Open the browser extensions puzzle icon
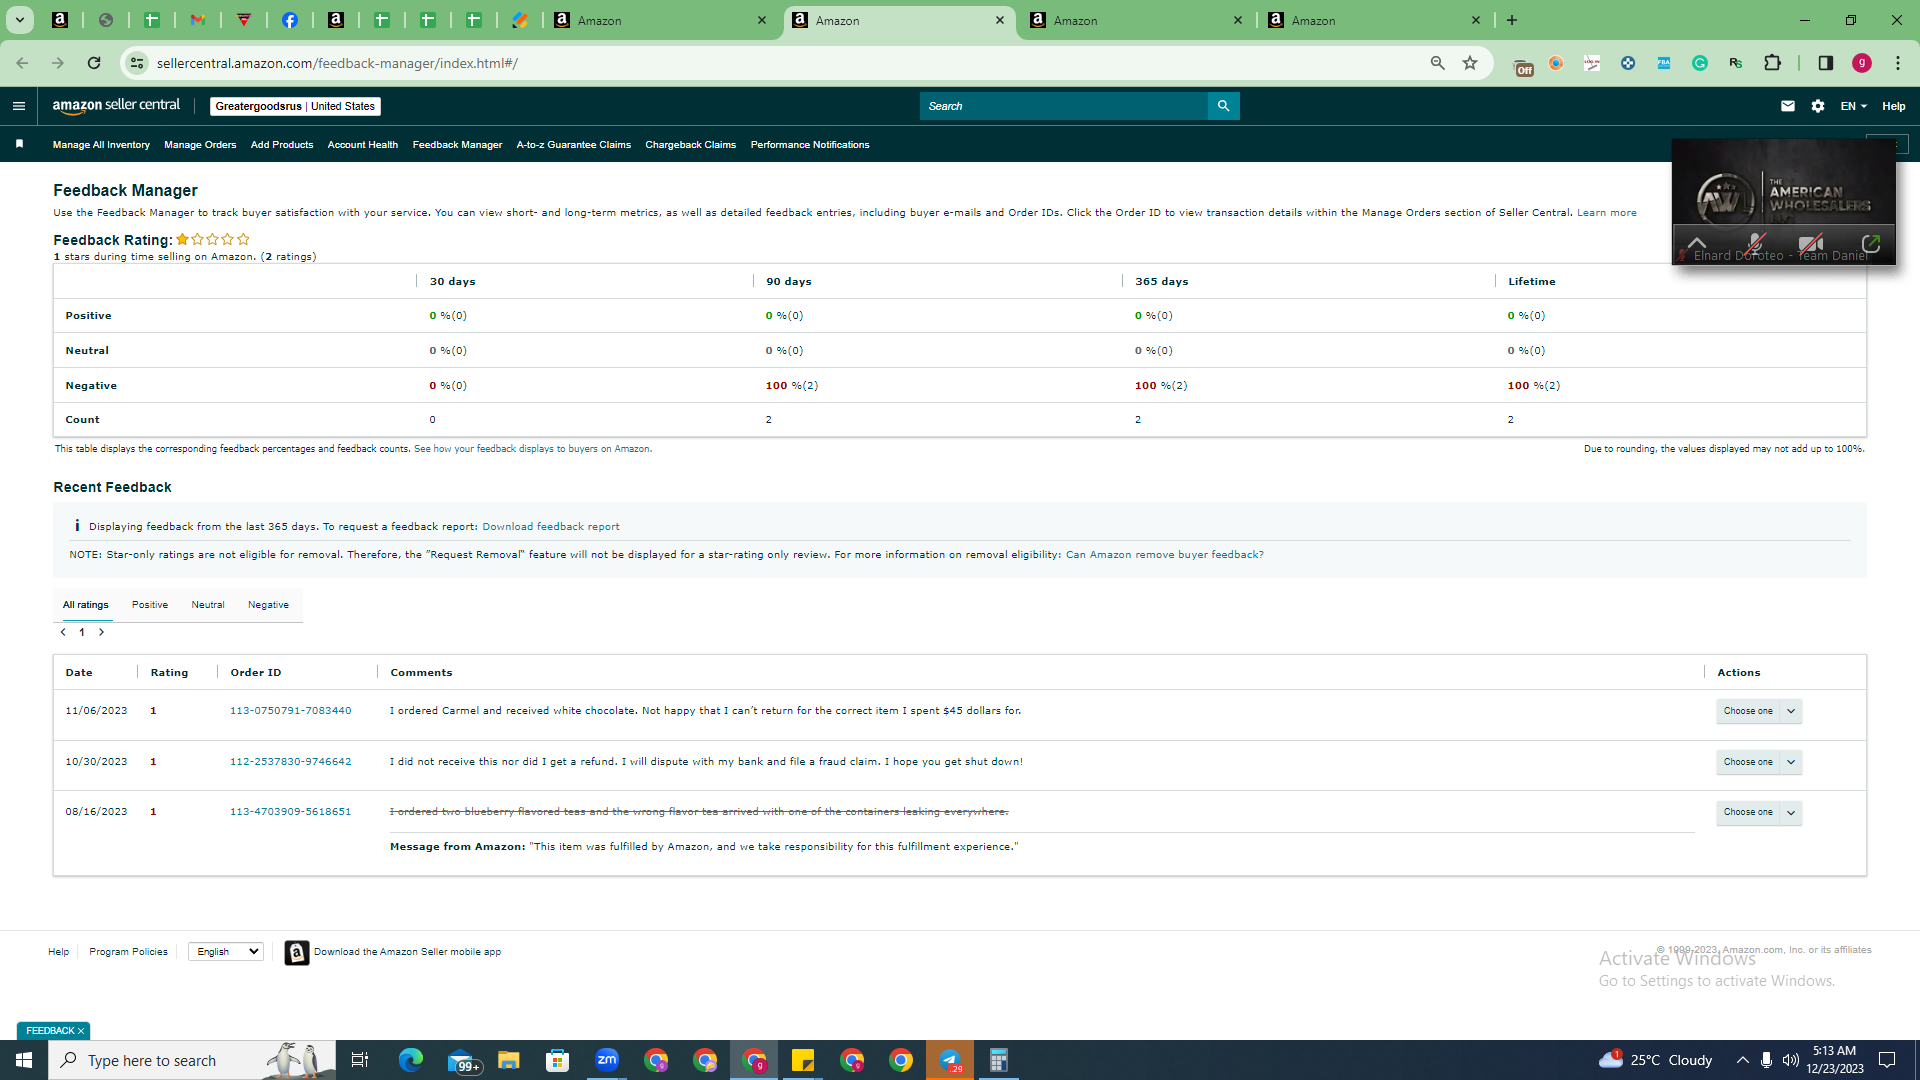The image size is (1920, 1080). [x=1772, y=63]
